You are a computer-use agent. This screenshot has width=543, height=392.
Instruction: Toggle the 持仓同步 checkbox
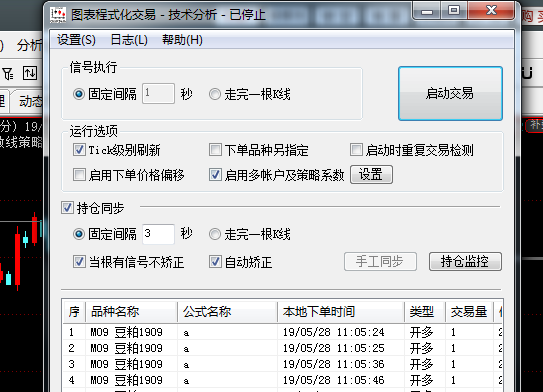(67, 208)
